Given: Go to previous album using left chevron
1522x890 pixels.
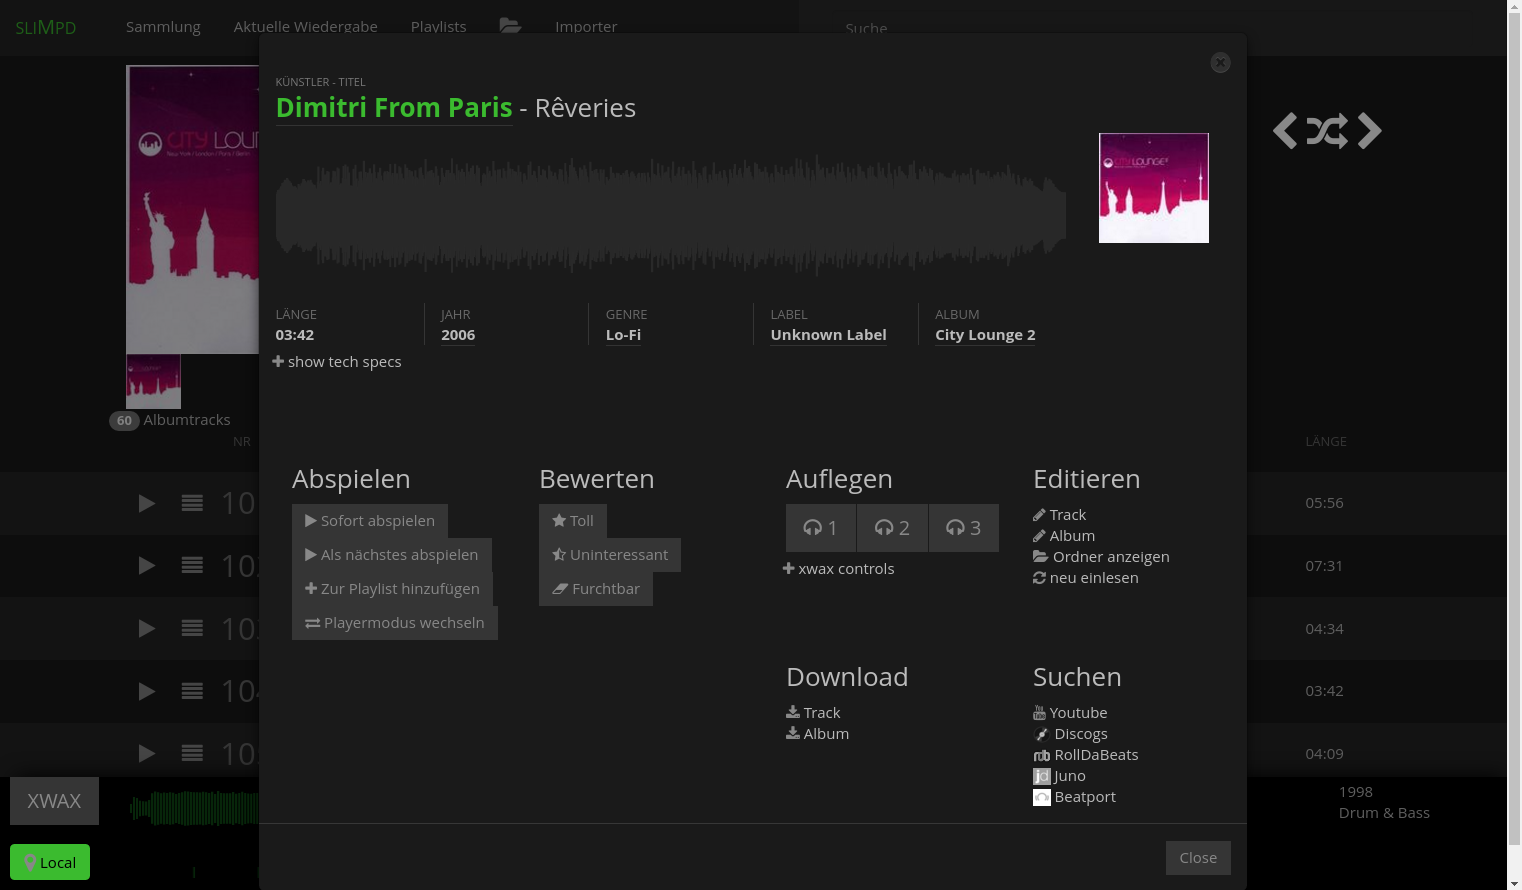Looking at the screenshot, I should click(1285, 131).
